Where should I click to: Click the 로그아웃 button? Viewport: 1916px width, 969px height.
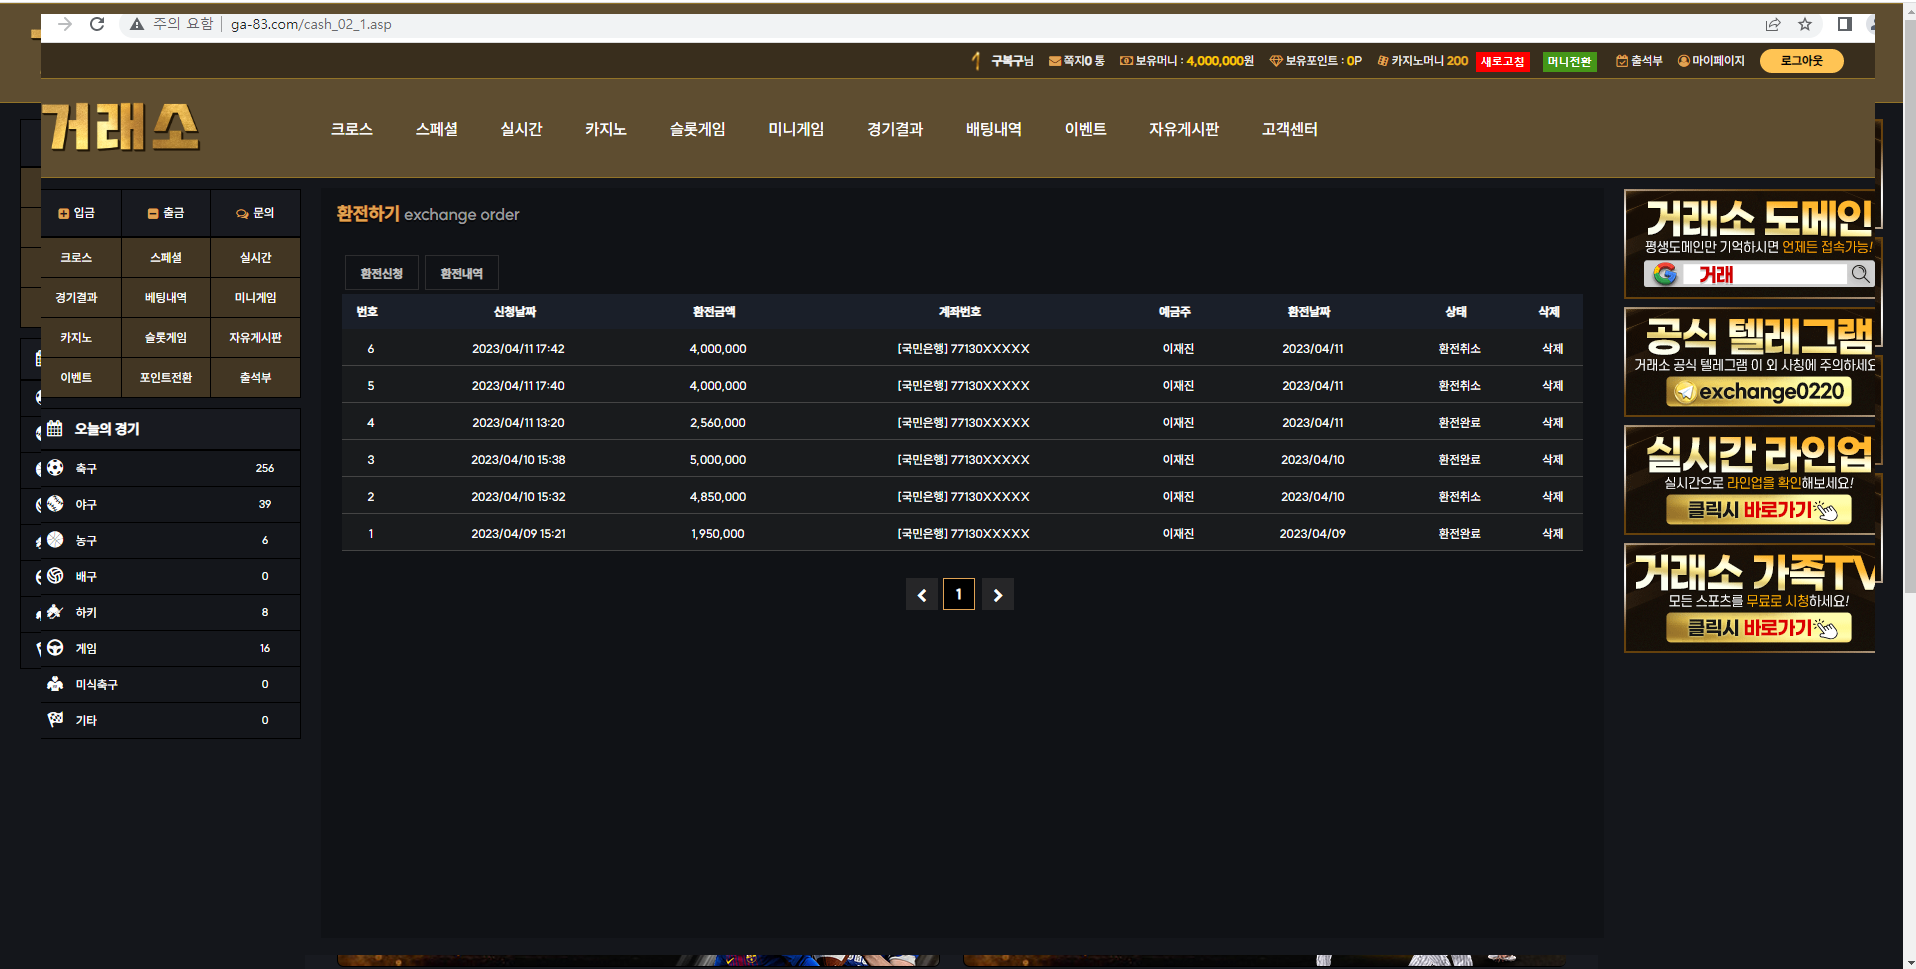tap(1801, 61)
